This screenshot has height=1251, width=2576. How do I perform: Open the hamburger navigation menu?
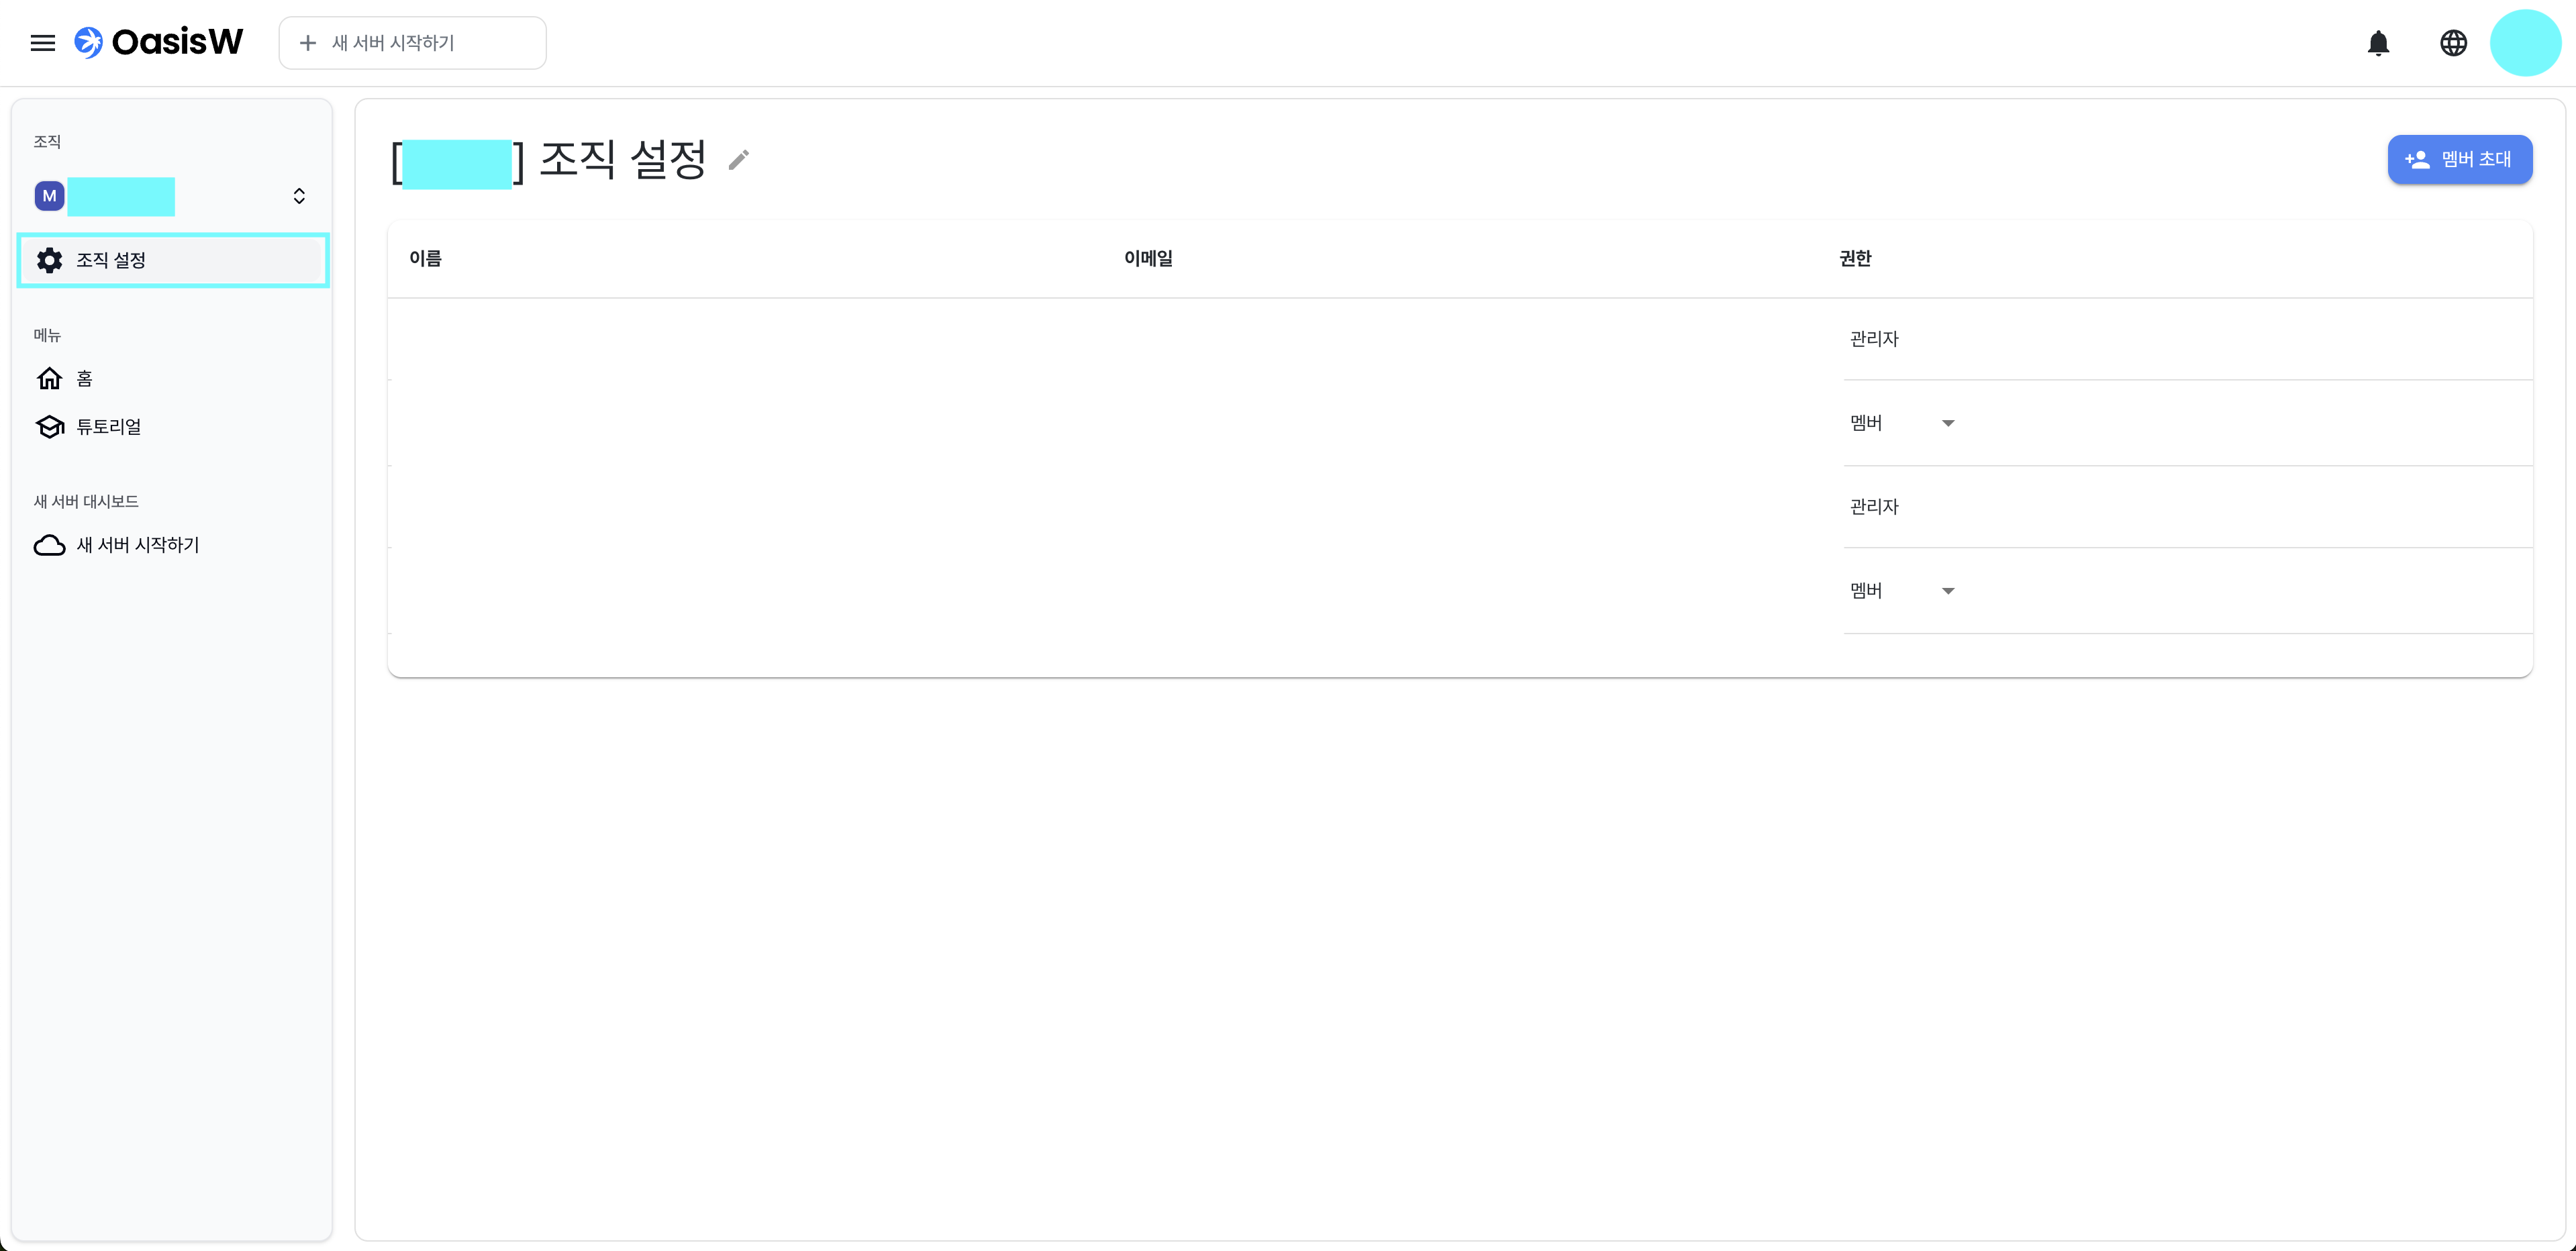pyautogui.click(x=42, y=43)
